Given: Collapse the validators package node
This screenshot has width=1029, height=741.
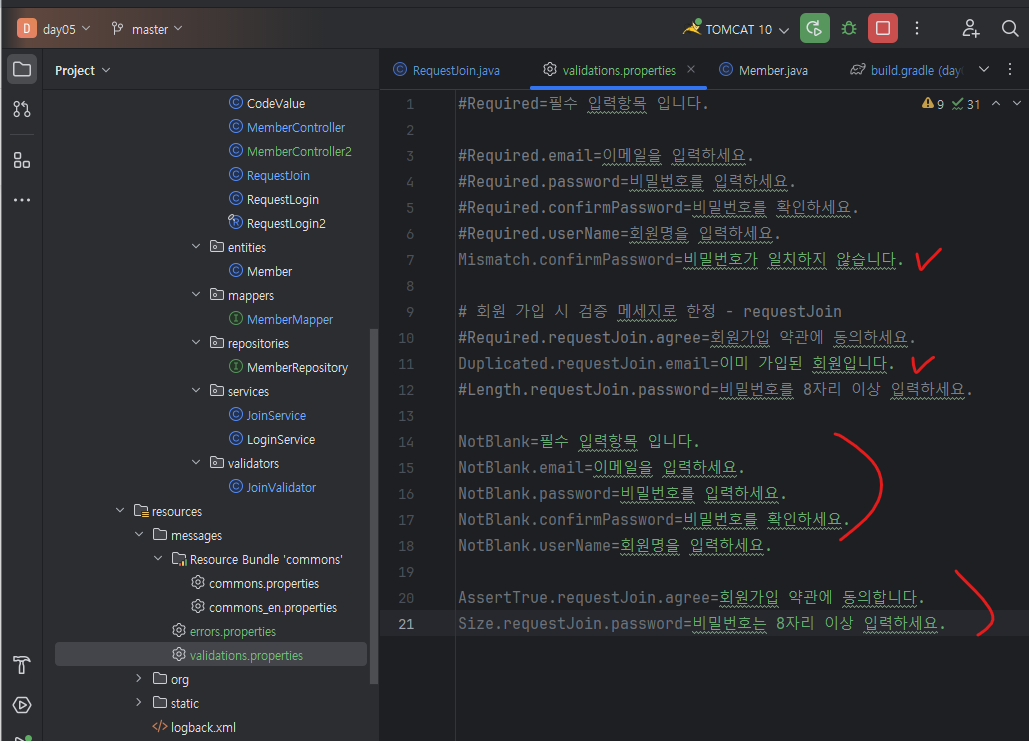Looking at the screenshot, I should 197,463.
